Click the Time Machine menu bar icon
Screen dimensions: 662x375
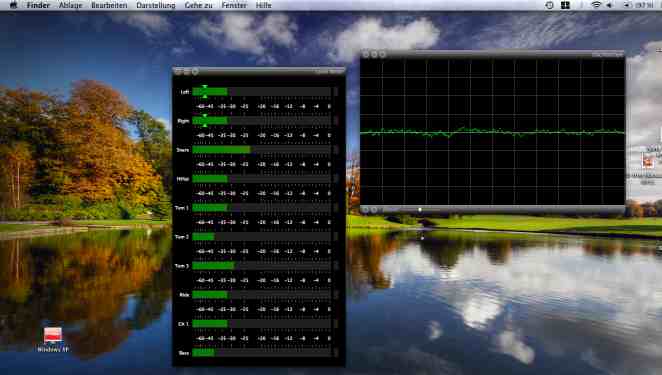click(549, 5)
